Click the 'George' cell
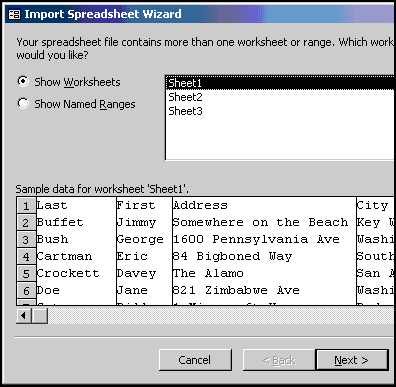396x387 pixels. tap(144, 239)
